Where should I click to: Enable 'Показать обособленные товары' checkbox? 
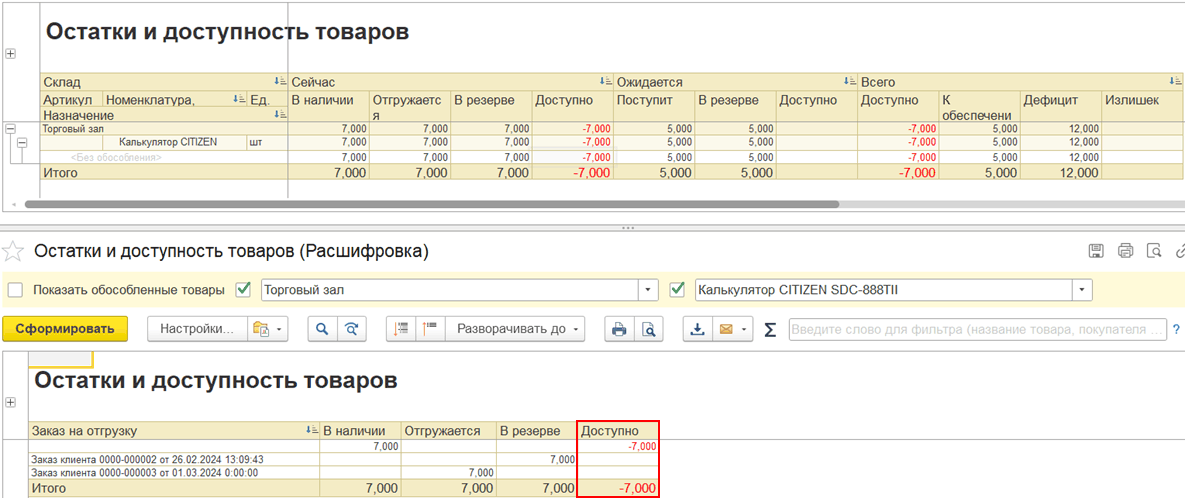click(15, 290)
